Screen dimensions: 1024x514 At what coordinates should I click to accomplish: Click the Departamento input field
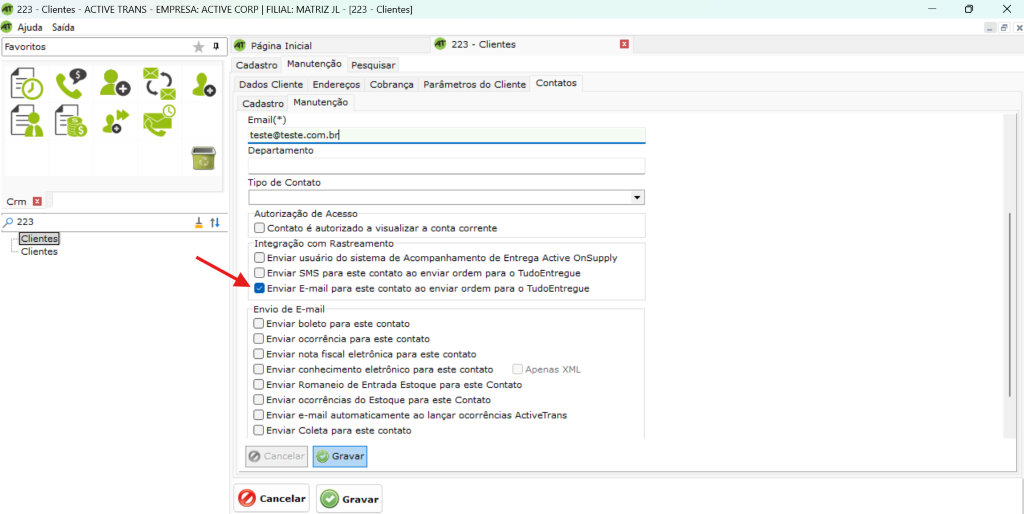pos(446,166)
